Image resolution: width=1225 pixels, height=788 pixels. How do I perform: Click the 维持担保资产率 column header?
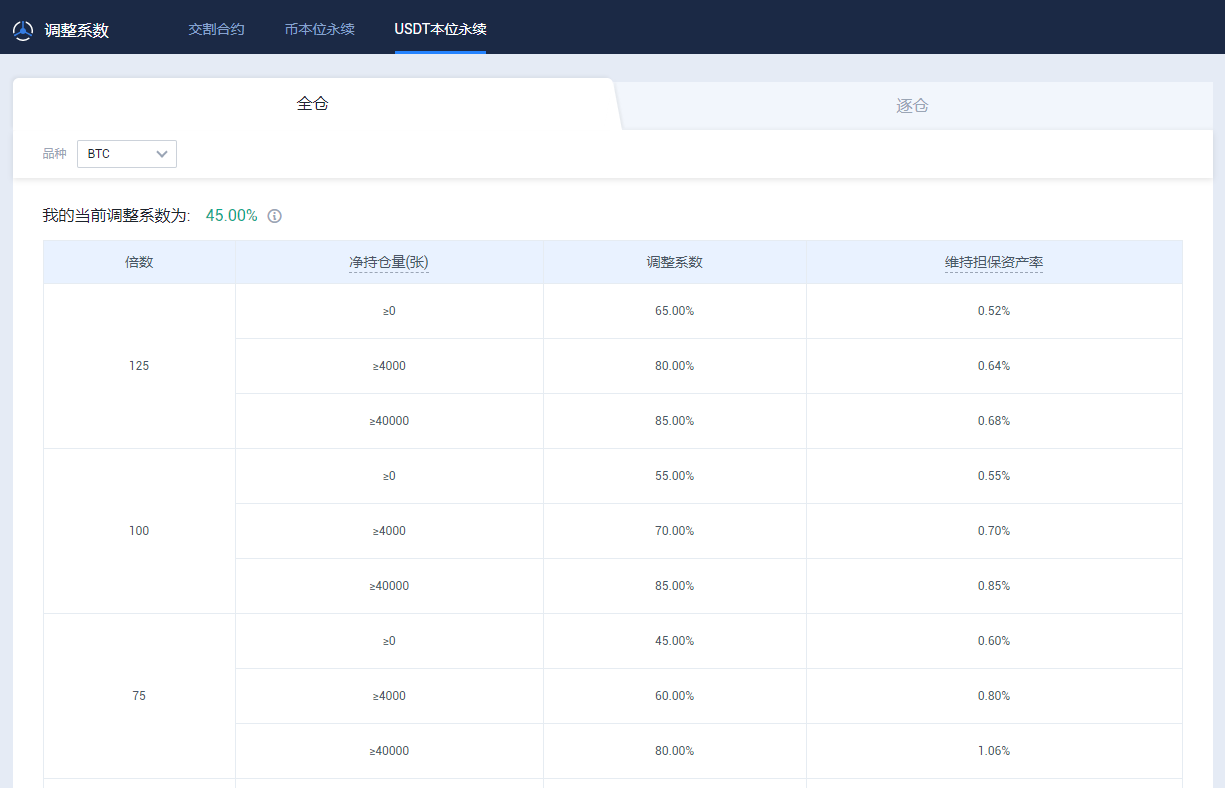pyautogui.click(x=994, y=262)
